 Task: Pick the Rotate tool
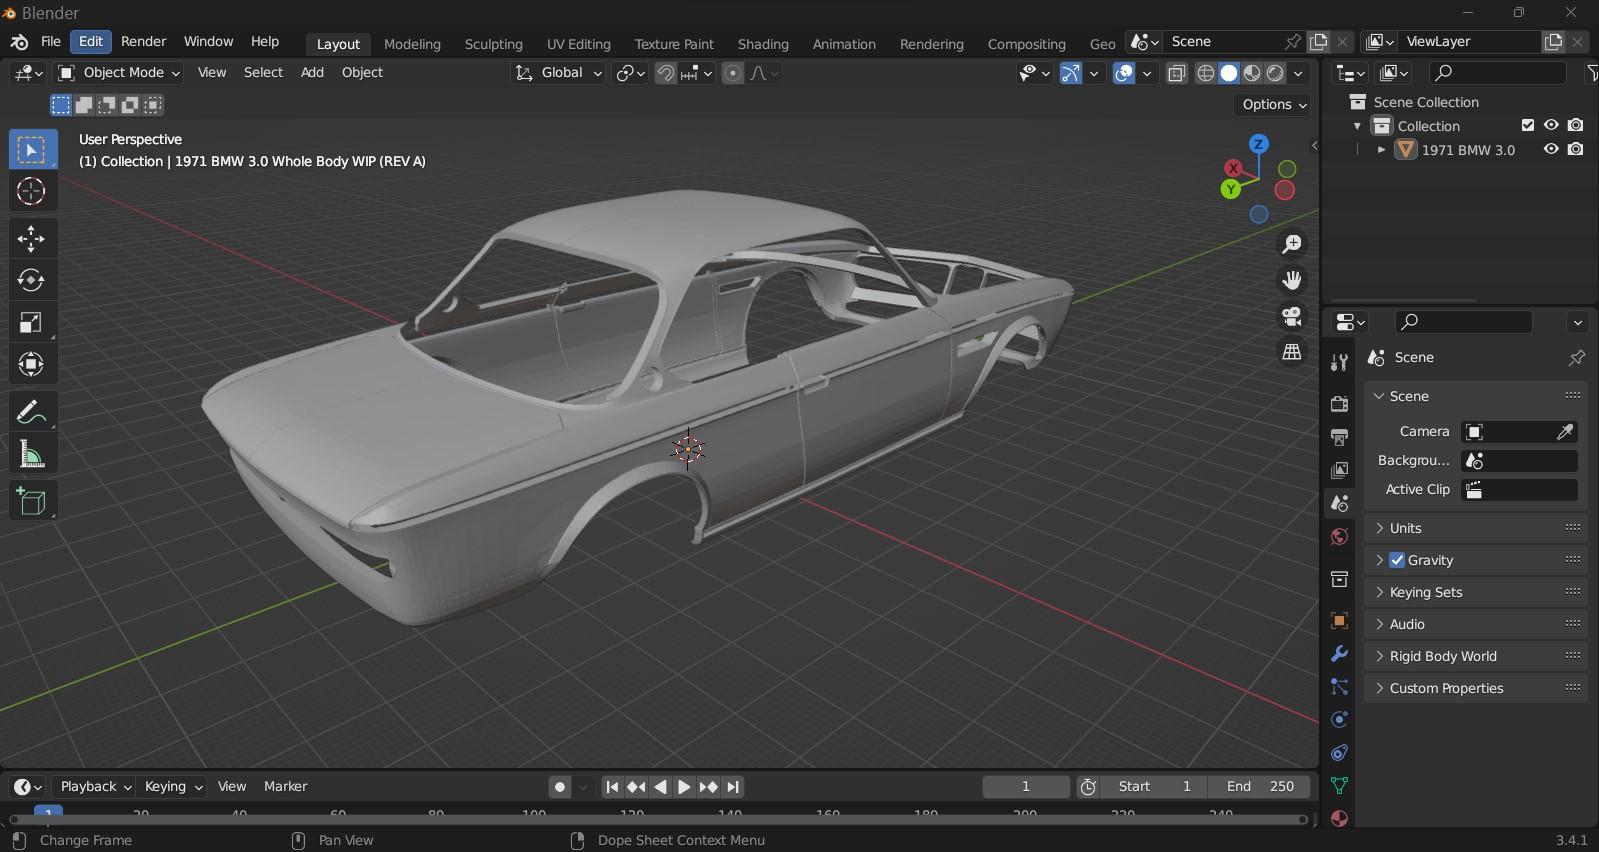(32, 280)
